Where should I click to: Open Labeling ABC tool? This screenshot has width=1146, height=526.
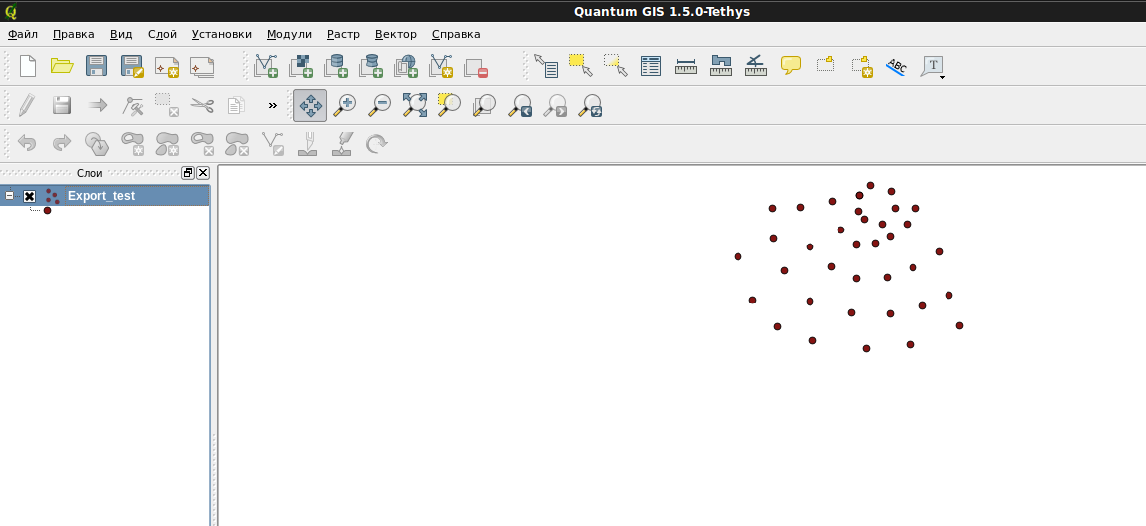897,66
